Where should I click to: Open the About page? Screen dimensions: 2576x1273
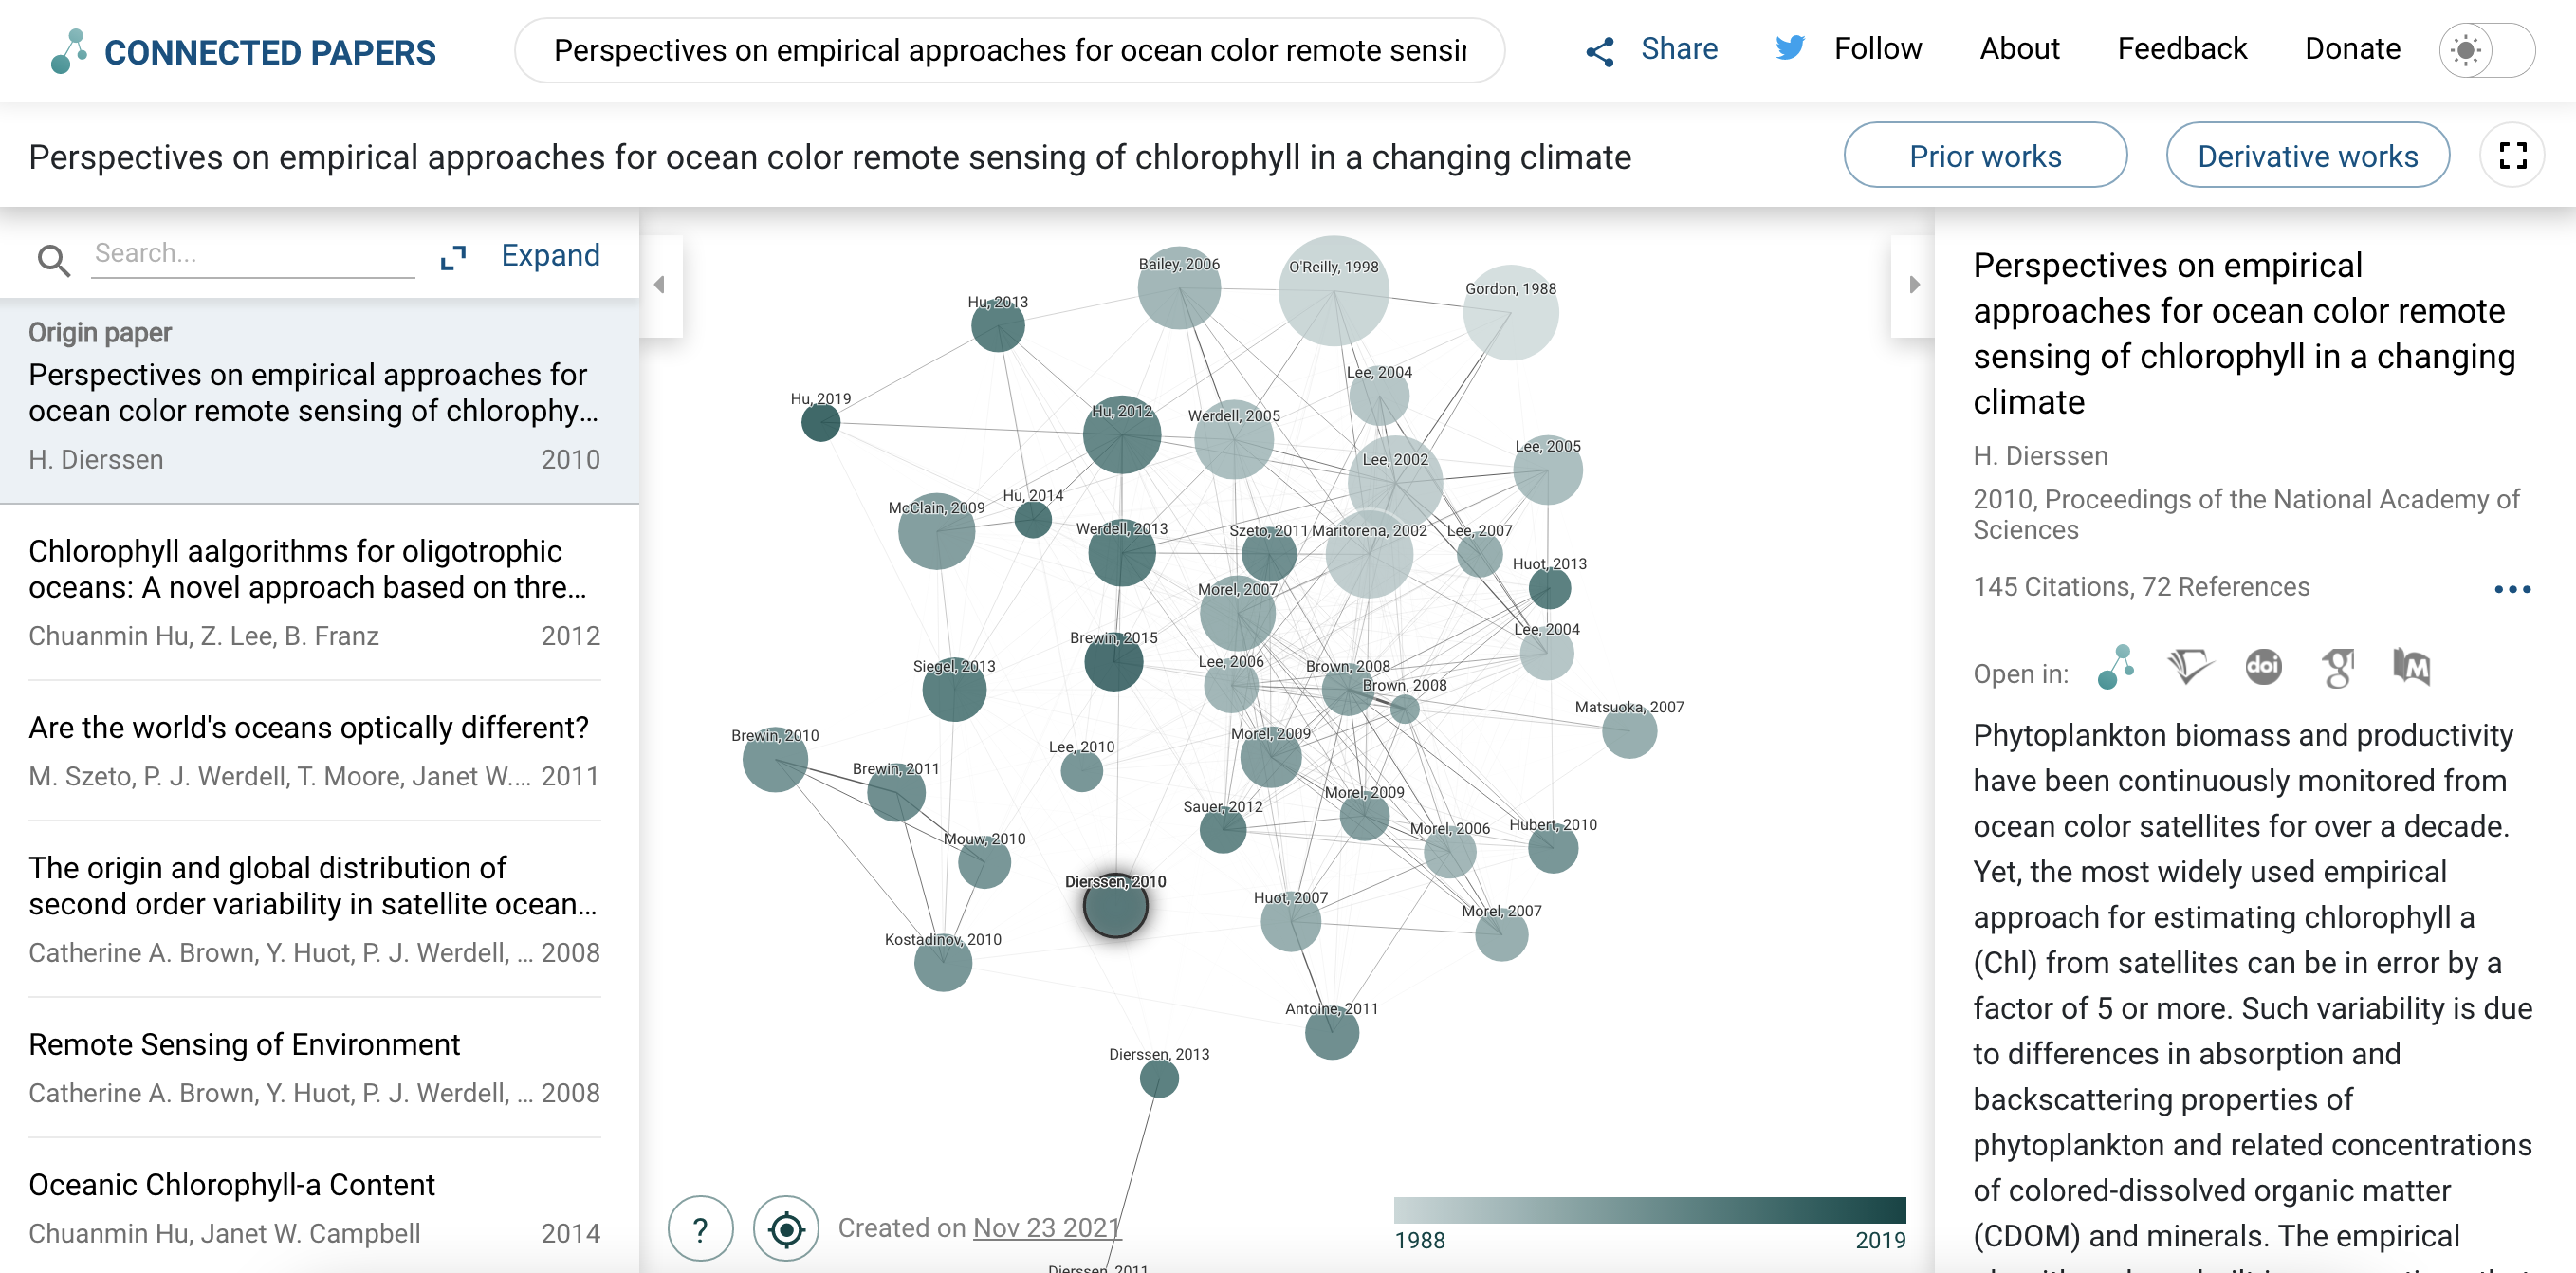click(2019, 49)
